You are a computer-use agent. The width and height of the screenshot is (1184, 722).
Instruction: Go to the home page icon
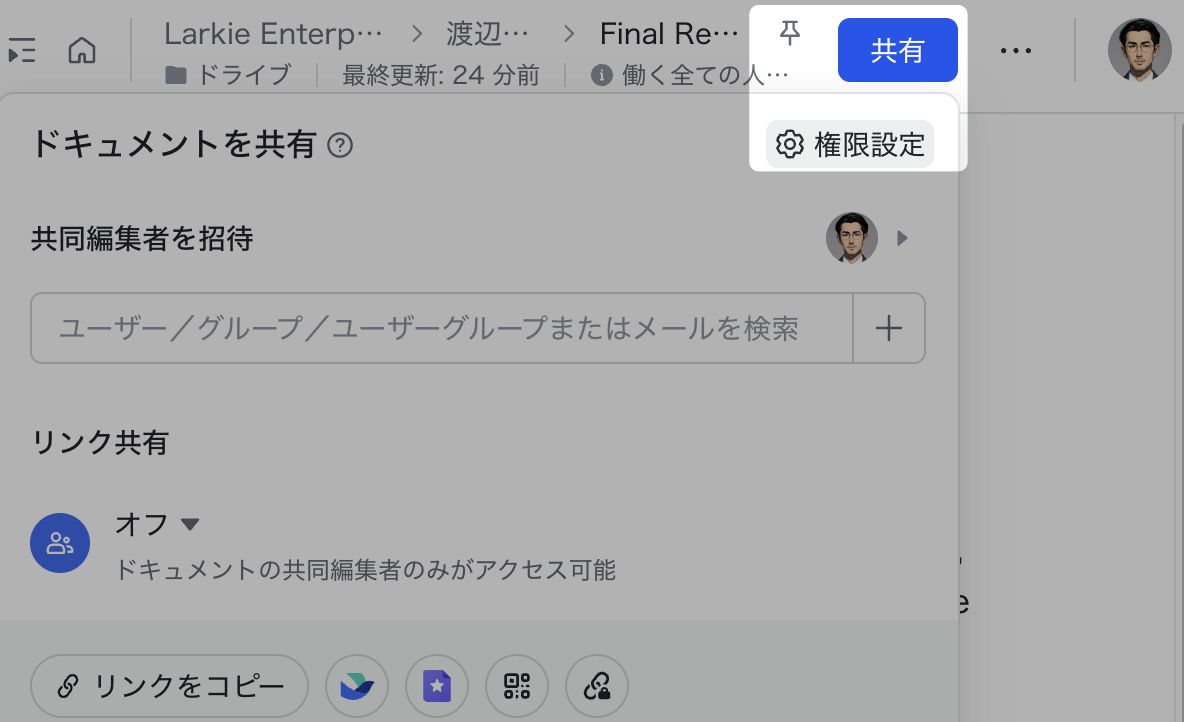[82, 50]
